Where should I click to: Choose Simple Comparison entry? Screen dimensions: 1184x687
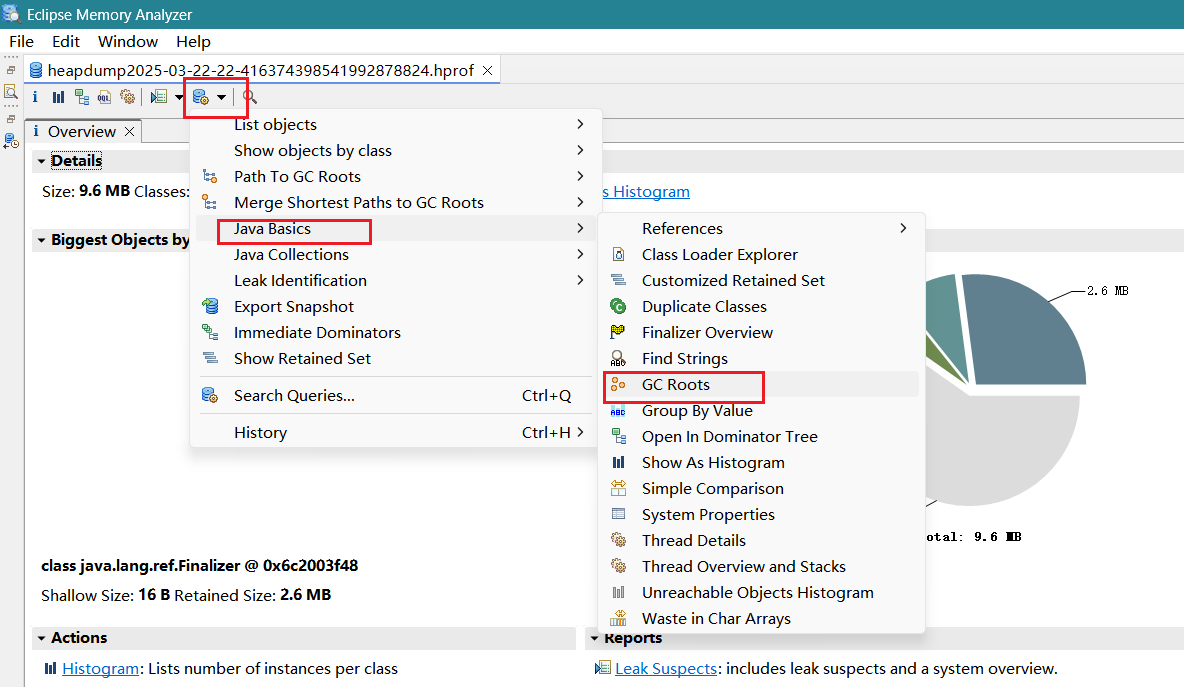click(762, 488)
